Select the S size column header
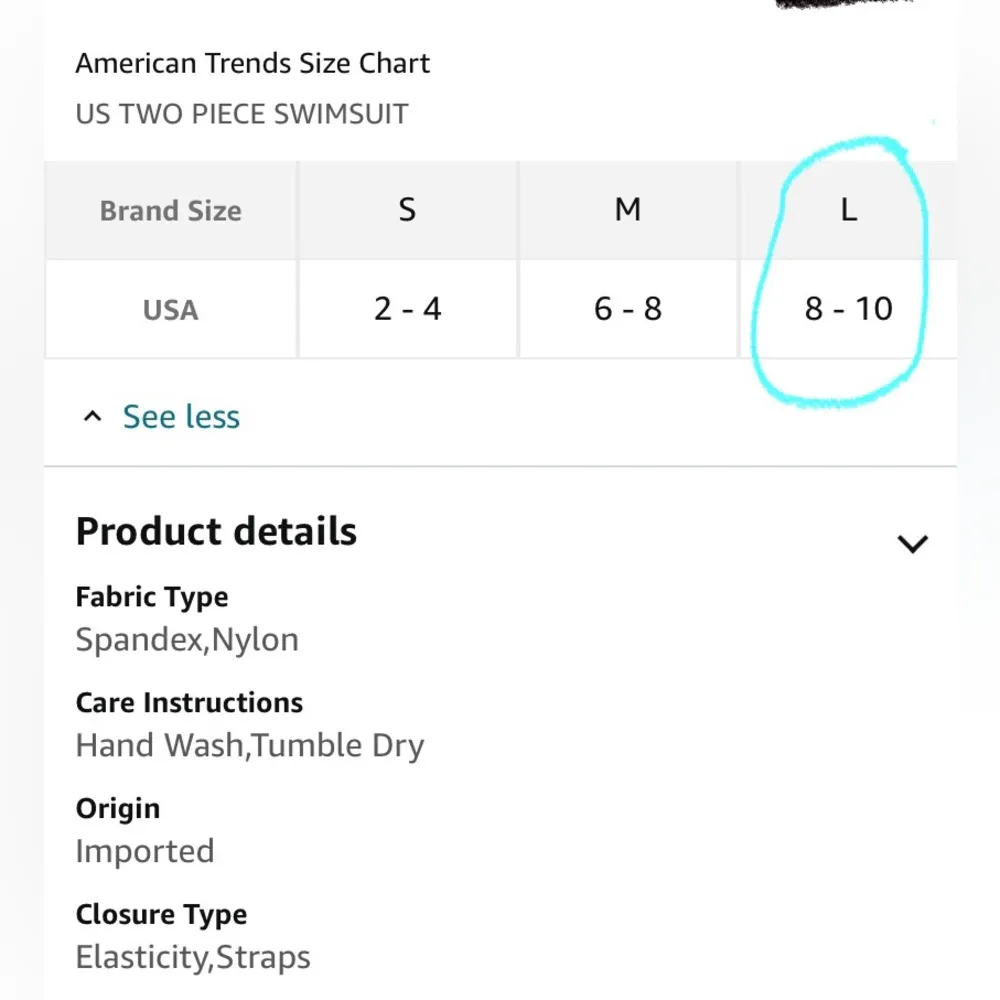This screenshot has width=1000, height=1000. pos(407,210)
